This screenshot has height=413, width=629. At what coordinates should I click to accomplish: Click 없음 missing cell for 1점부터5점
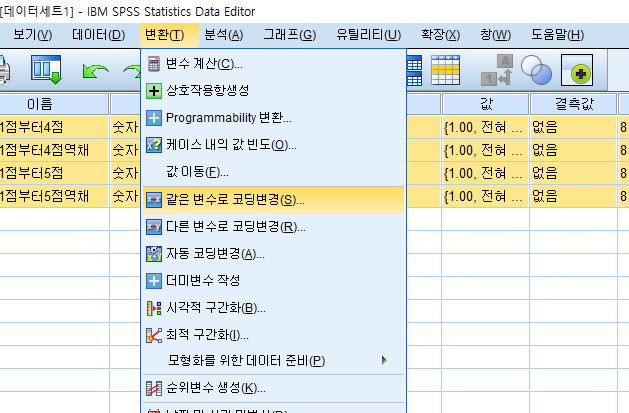tap(573, 173)
